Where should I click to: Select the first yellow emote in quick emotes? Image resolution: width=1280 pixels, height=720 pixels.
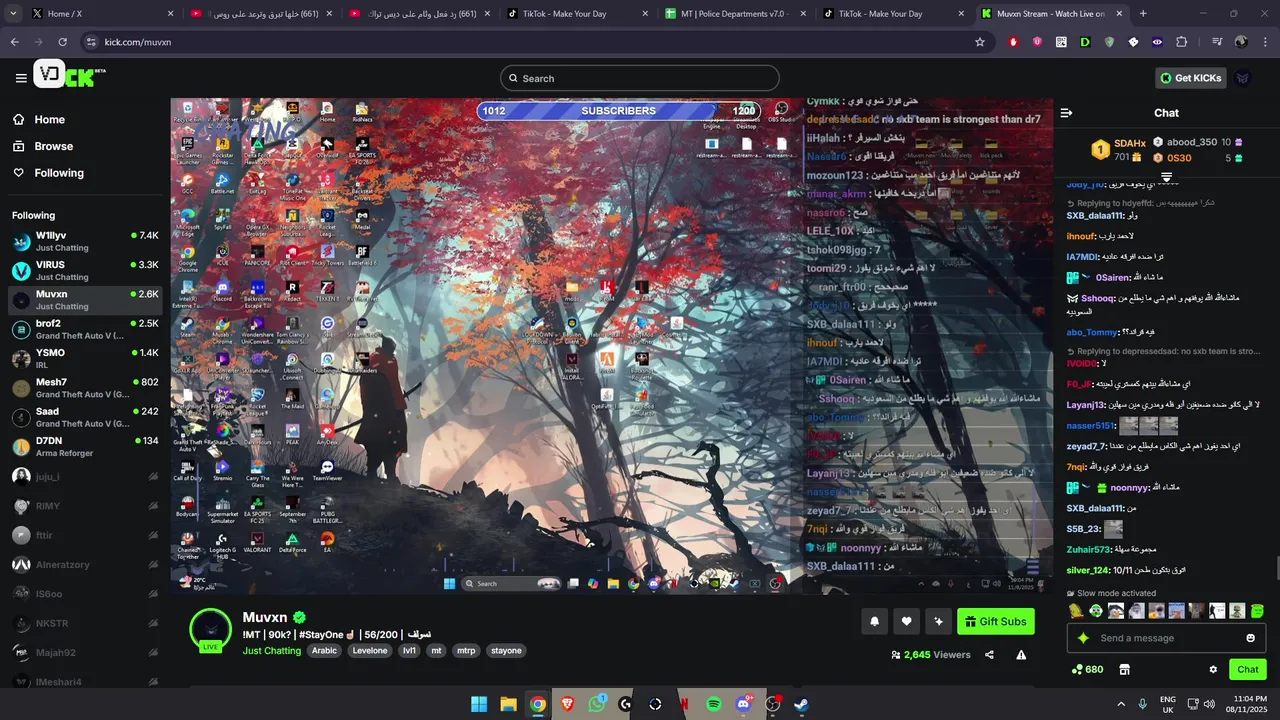[1075, 611]
